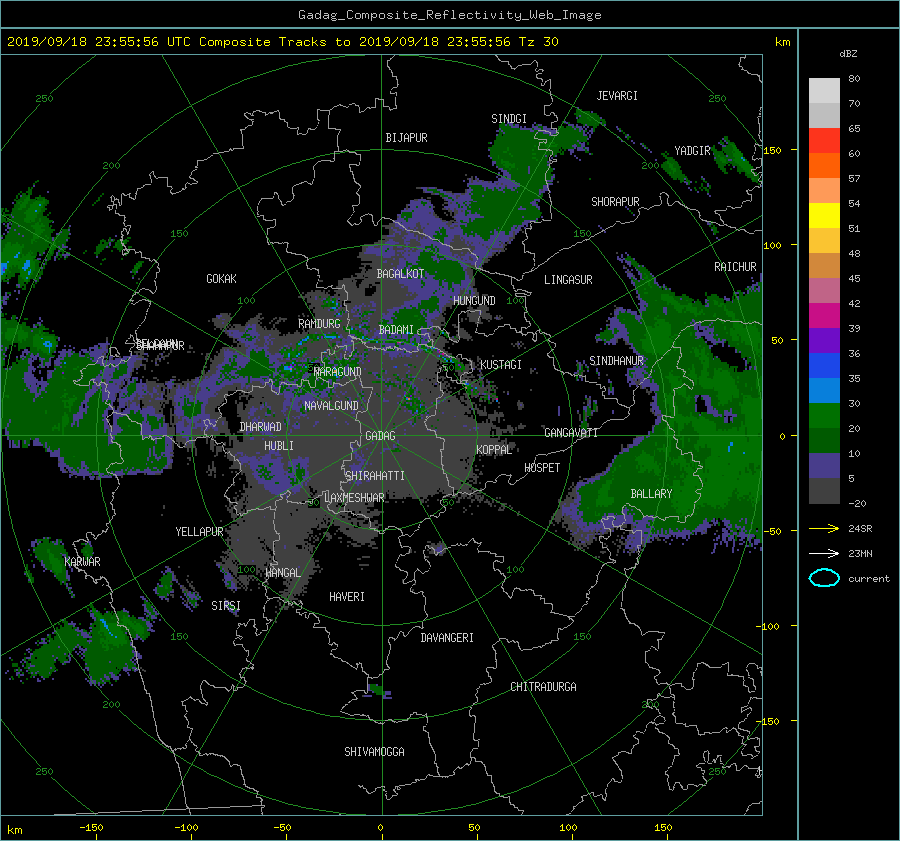Click the HUNGUND city label
This screenshot has width=900, height=841.
(x=474, y=301)
